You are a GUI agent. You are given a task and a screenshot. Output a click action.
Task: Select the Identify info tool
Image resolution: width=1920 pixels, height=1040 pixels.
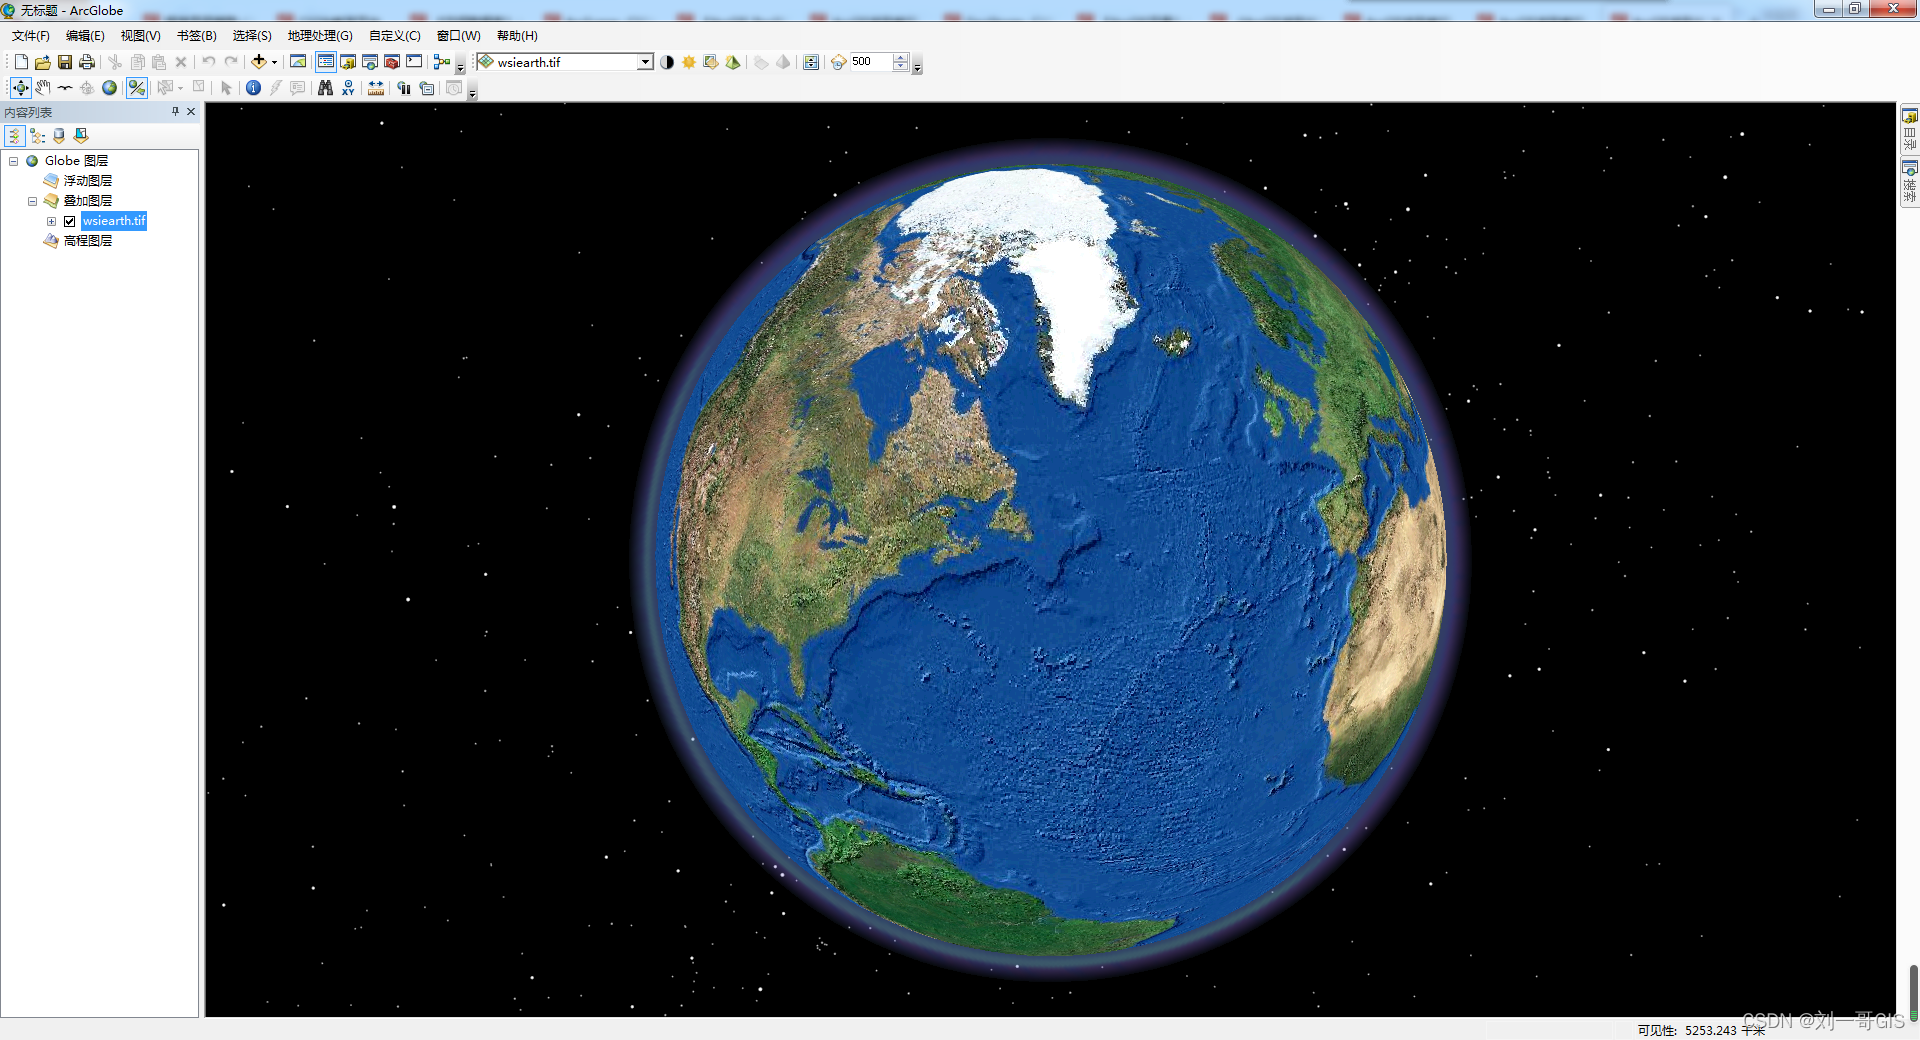pyautogui.click(x=253, y=88)
